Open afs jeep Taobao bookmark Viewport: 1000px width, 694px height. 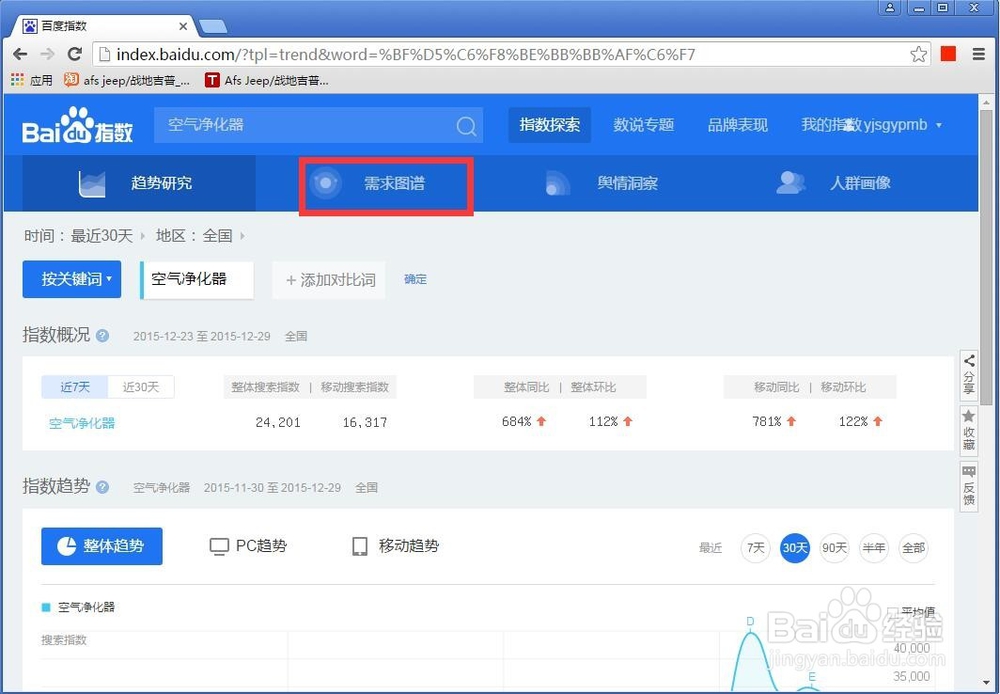click(x=127, y=80)
